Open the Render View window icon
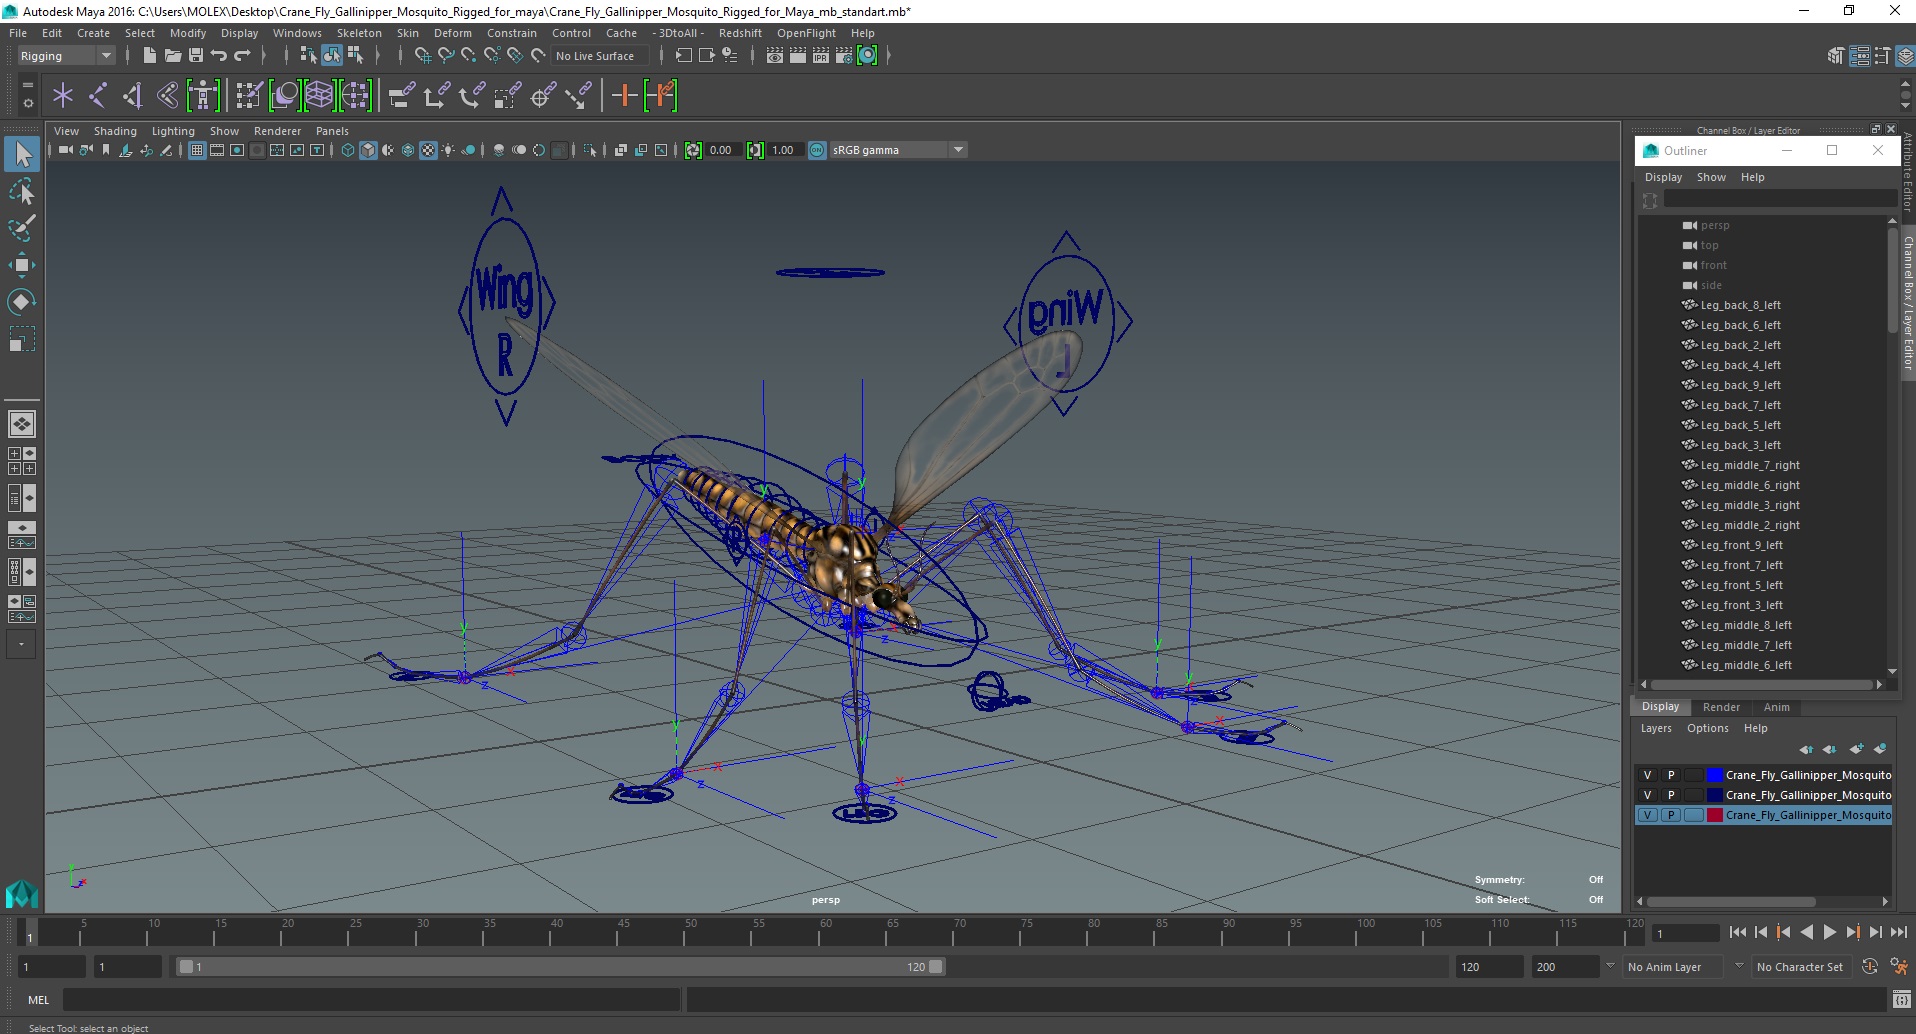The width and height of the screenshot is (1916, 1034). pos(775,56)
